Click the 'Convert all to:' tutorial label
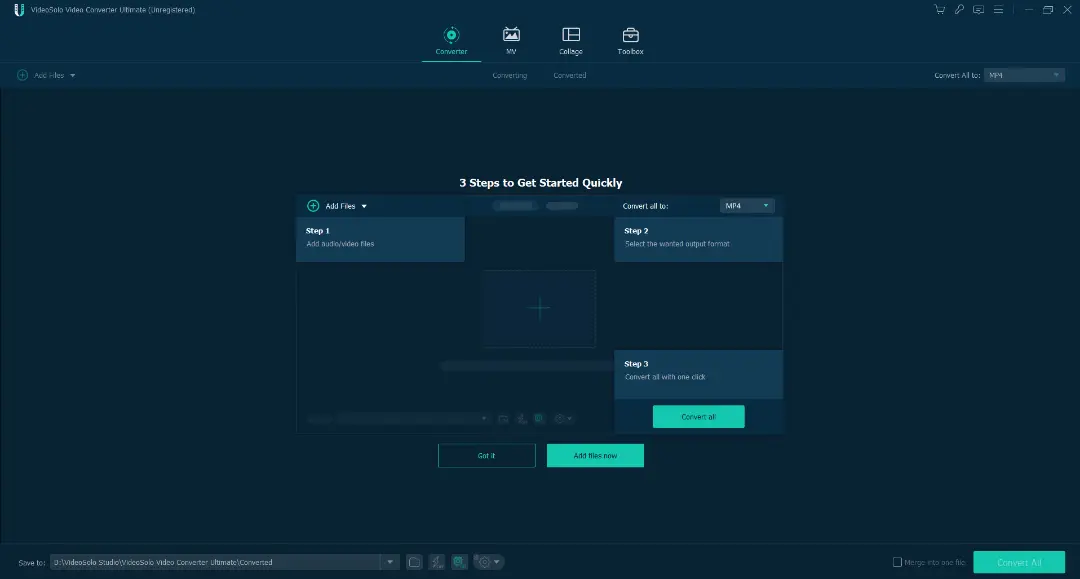This screenshot has height=579, width=1080. (645, 206)
